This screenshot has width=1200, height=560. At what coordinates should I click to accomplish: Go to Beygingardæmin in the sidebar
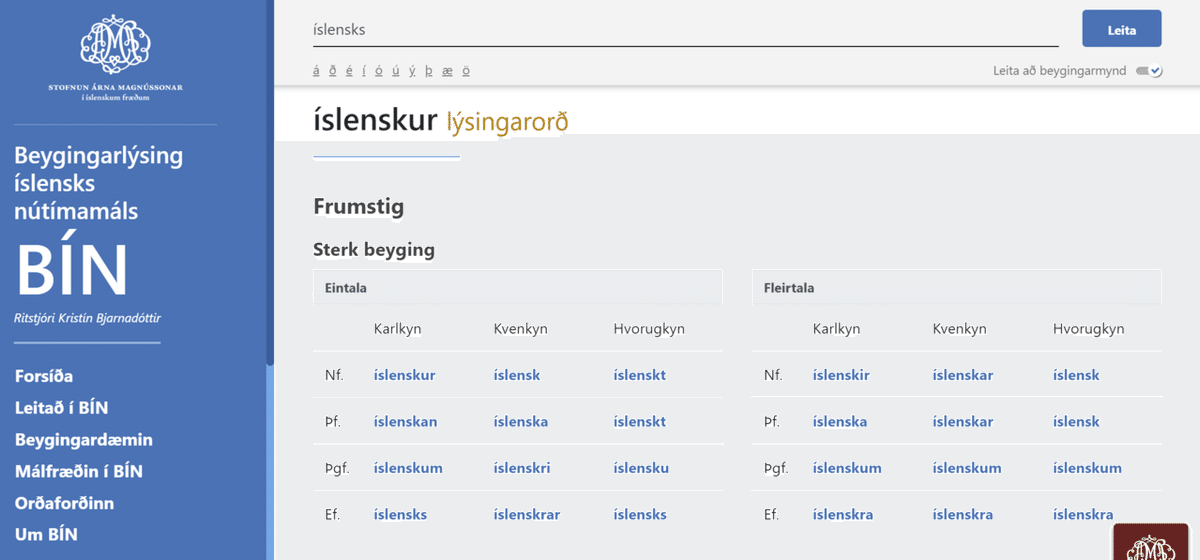[83, 440]
